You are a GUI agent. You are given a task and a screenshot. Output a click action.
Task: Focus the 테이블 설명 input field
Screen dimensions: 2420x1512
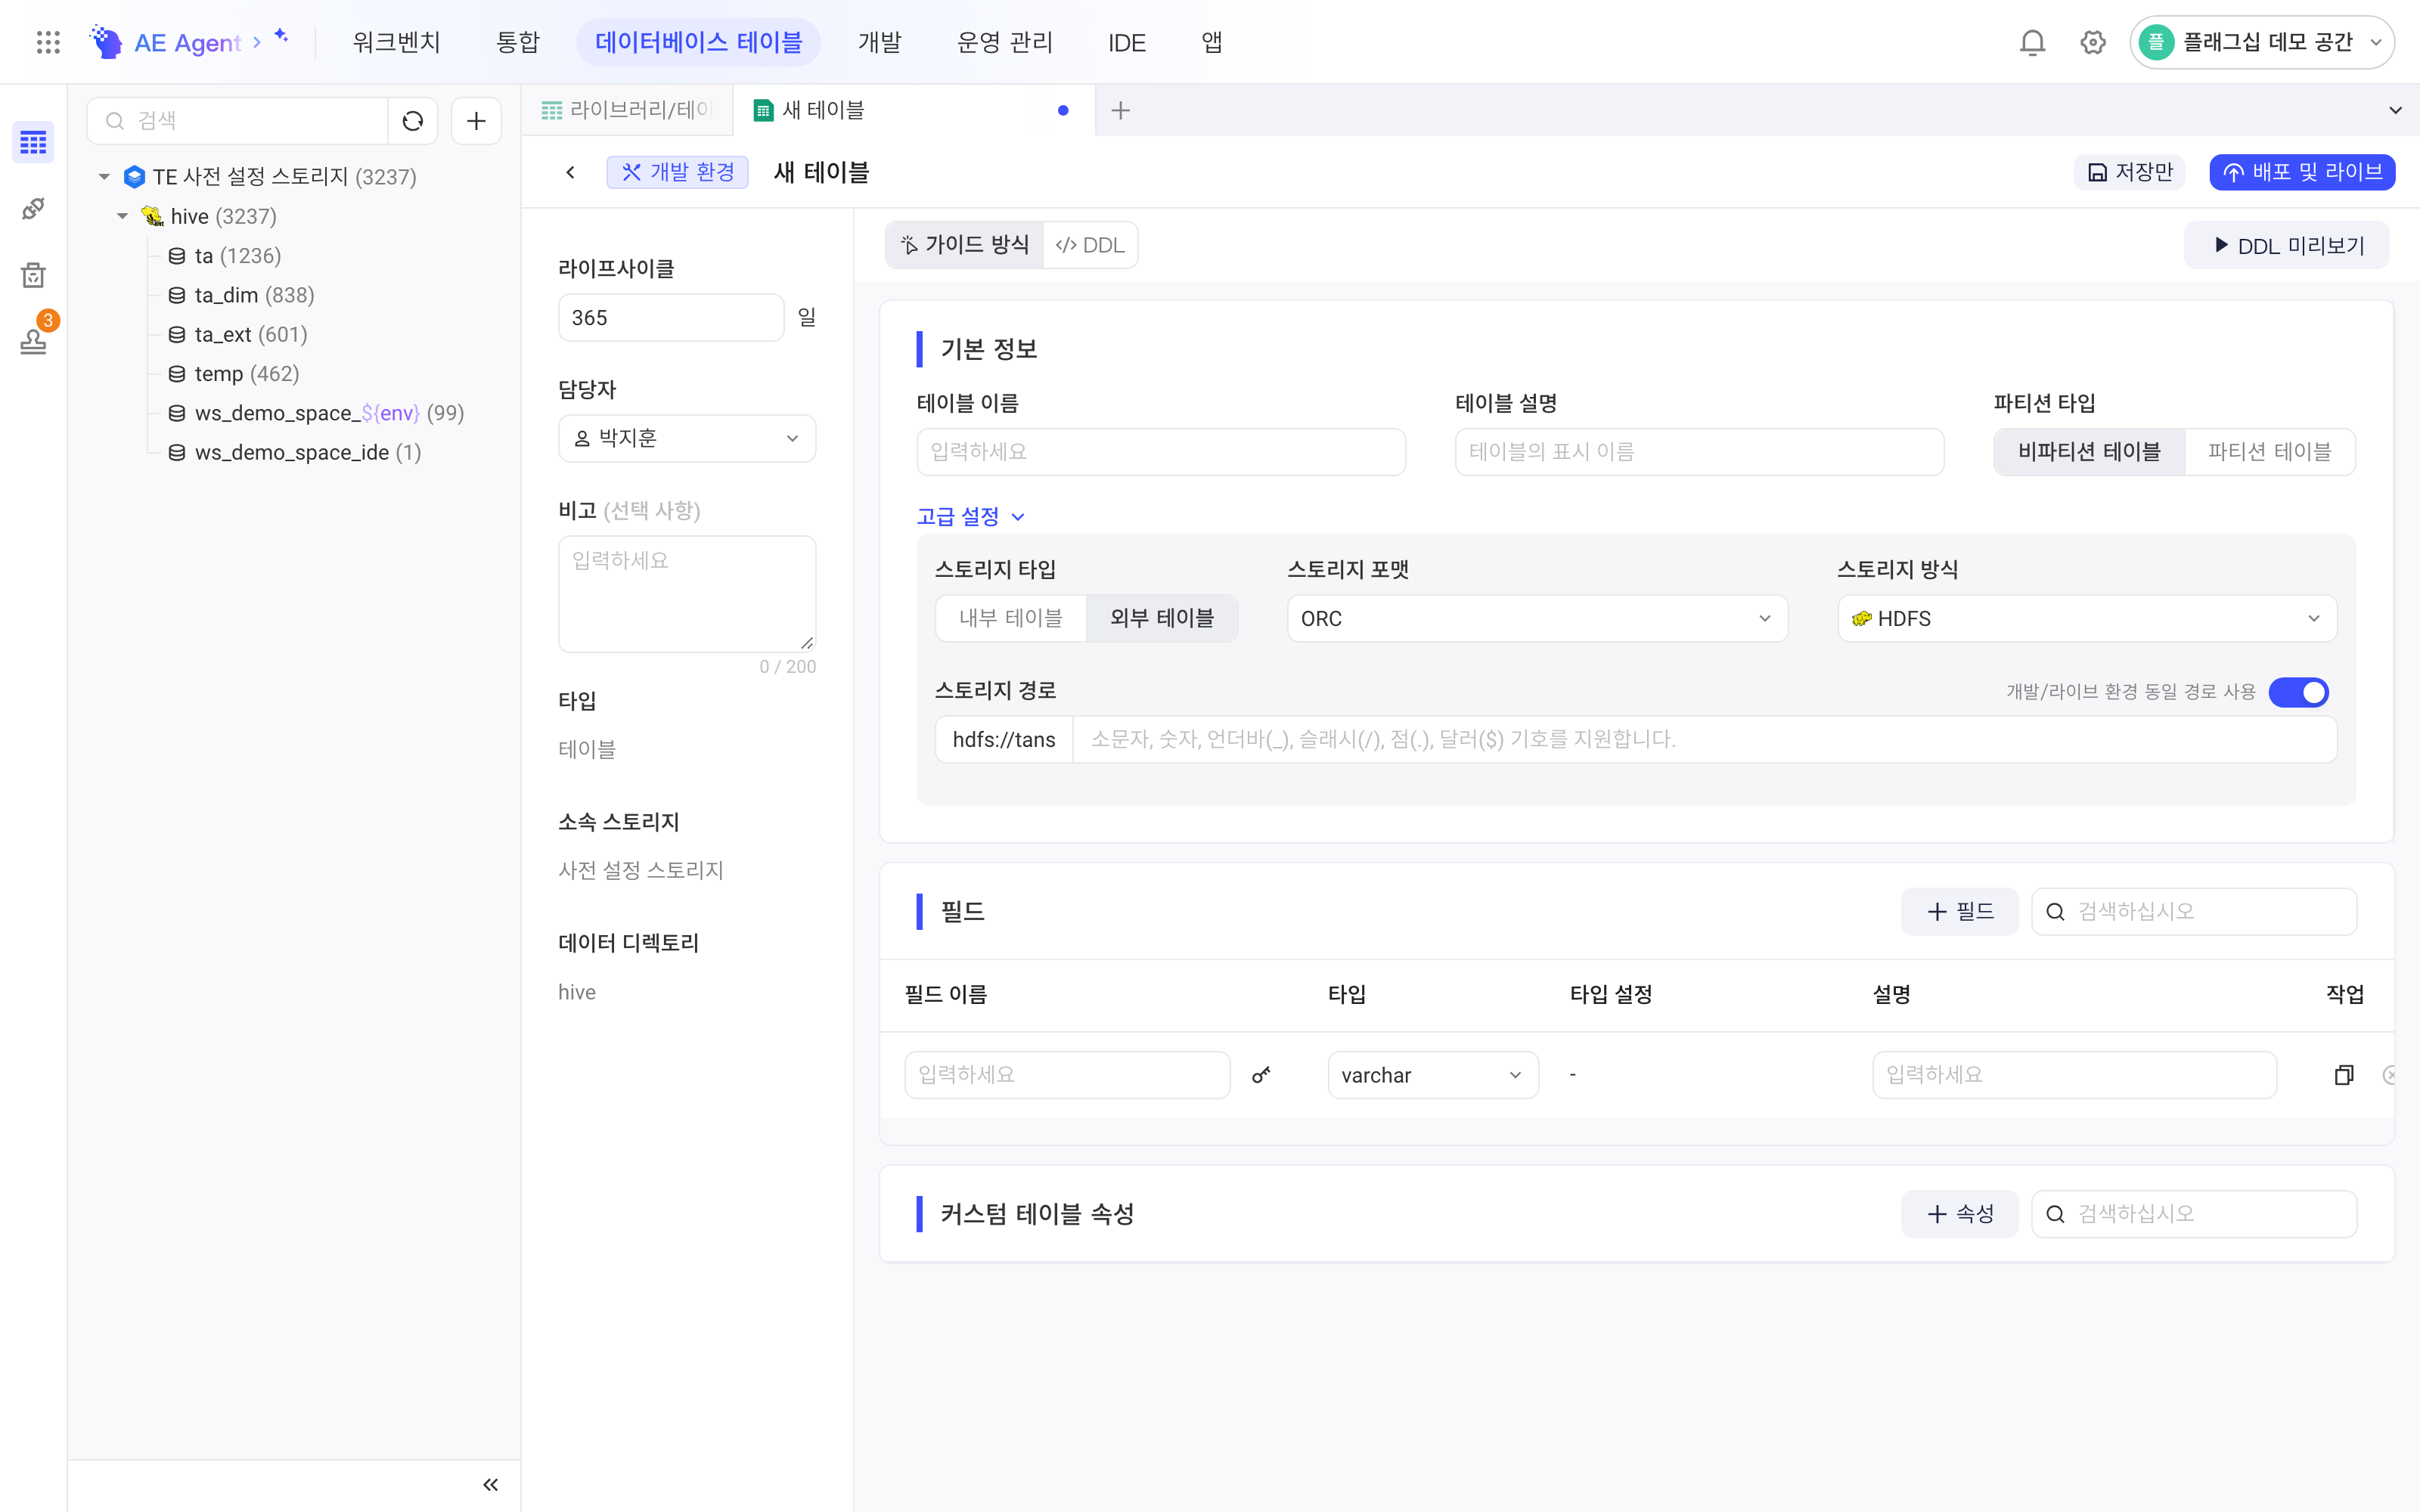pos(1699,452)
